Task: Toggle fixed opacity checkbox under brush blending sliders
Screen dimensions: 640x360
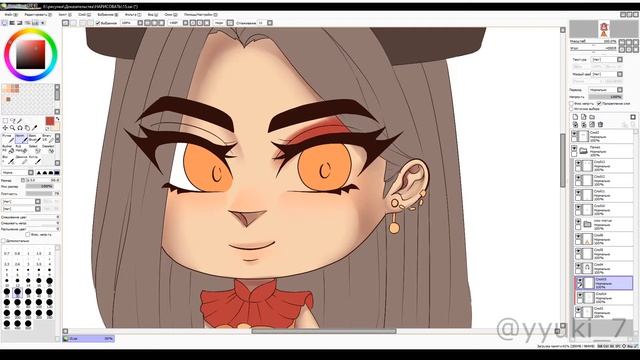Action: (28, 235)
